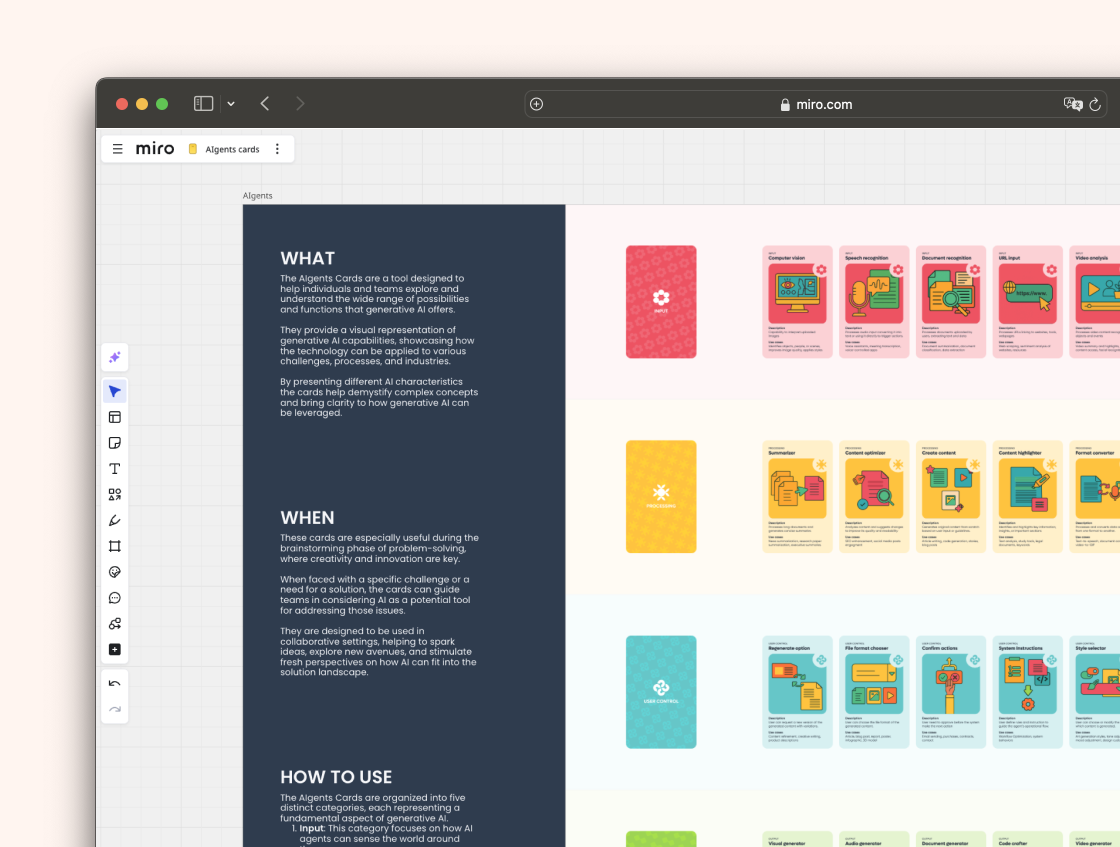Select the Content optimizer card
The image size is (1120, 847).
click(874, 496)
